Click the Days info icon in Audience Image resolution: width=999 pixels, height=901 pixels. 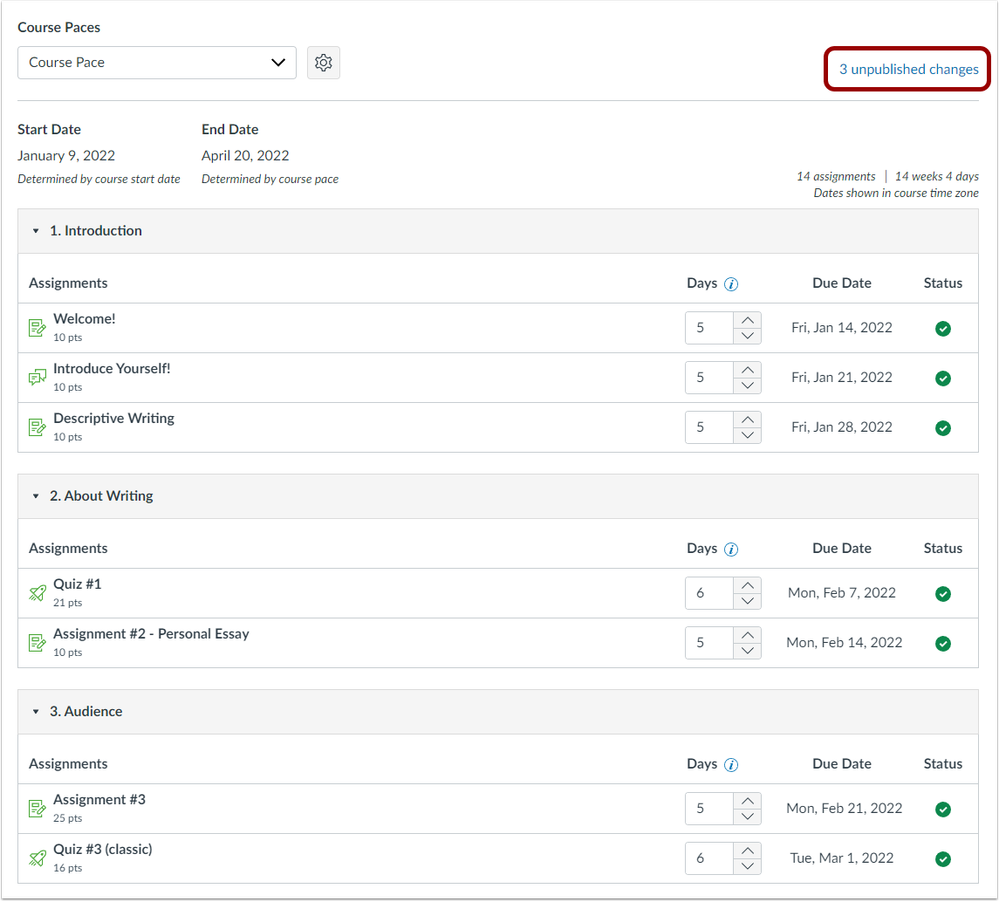pyautogui.click(x=731, y=765)
